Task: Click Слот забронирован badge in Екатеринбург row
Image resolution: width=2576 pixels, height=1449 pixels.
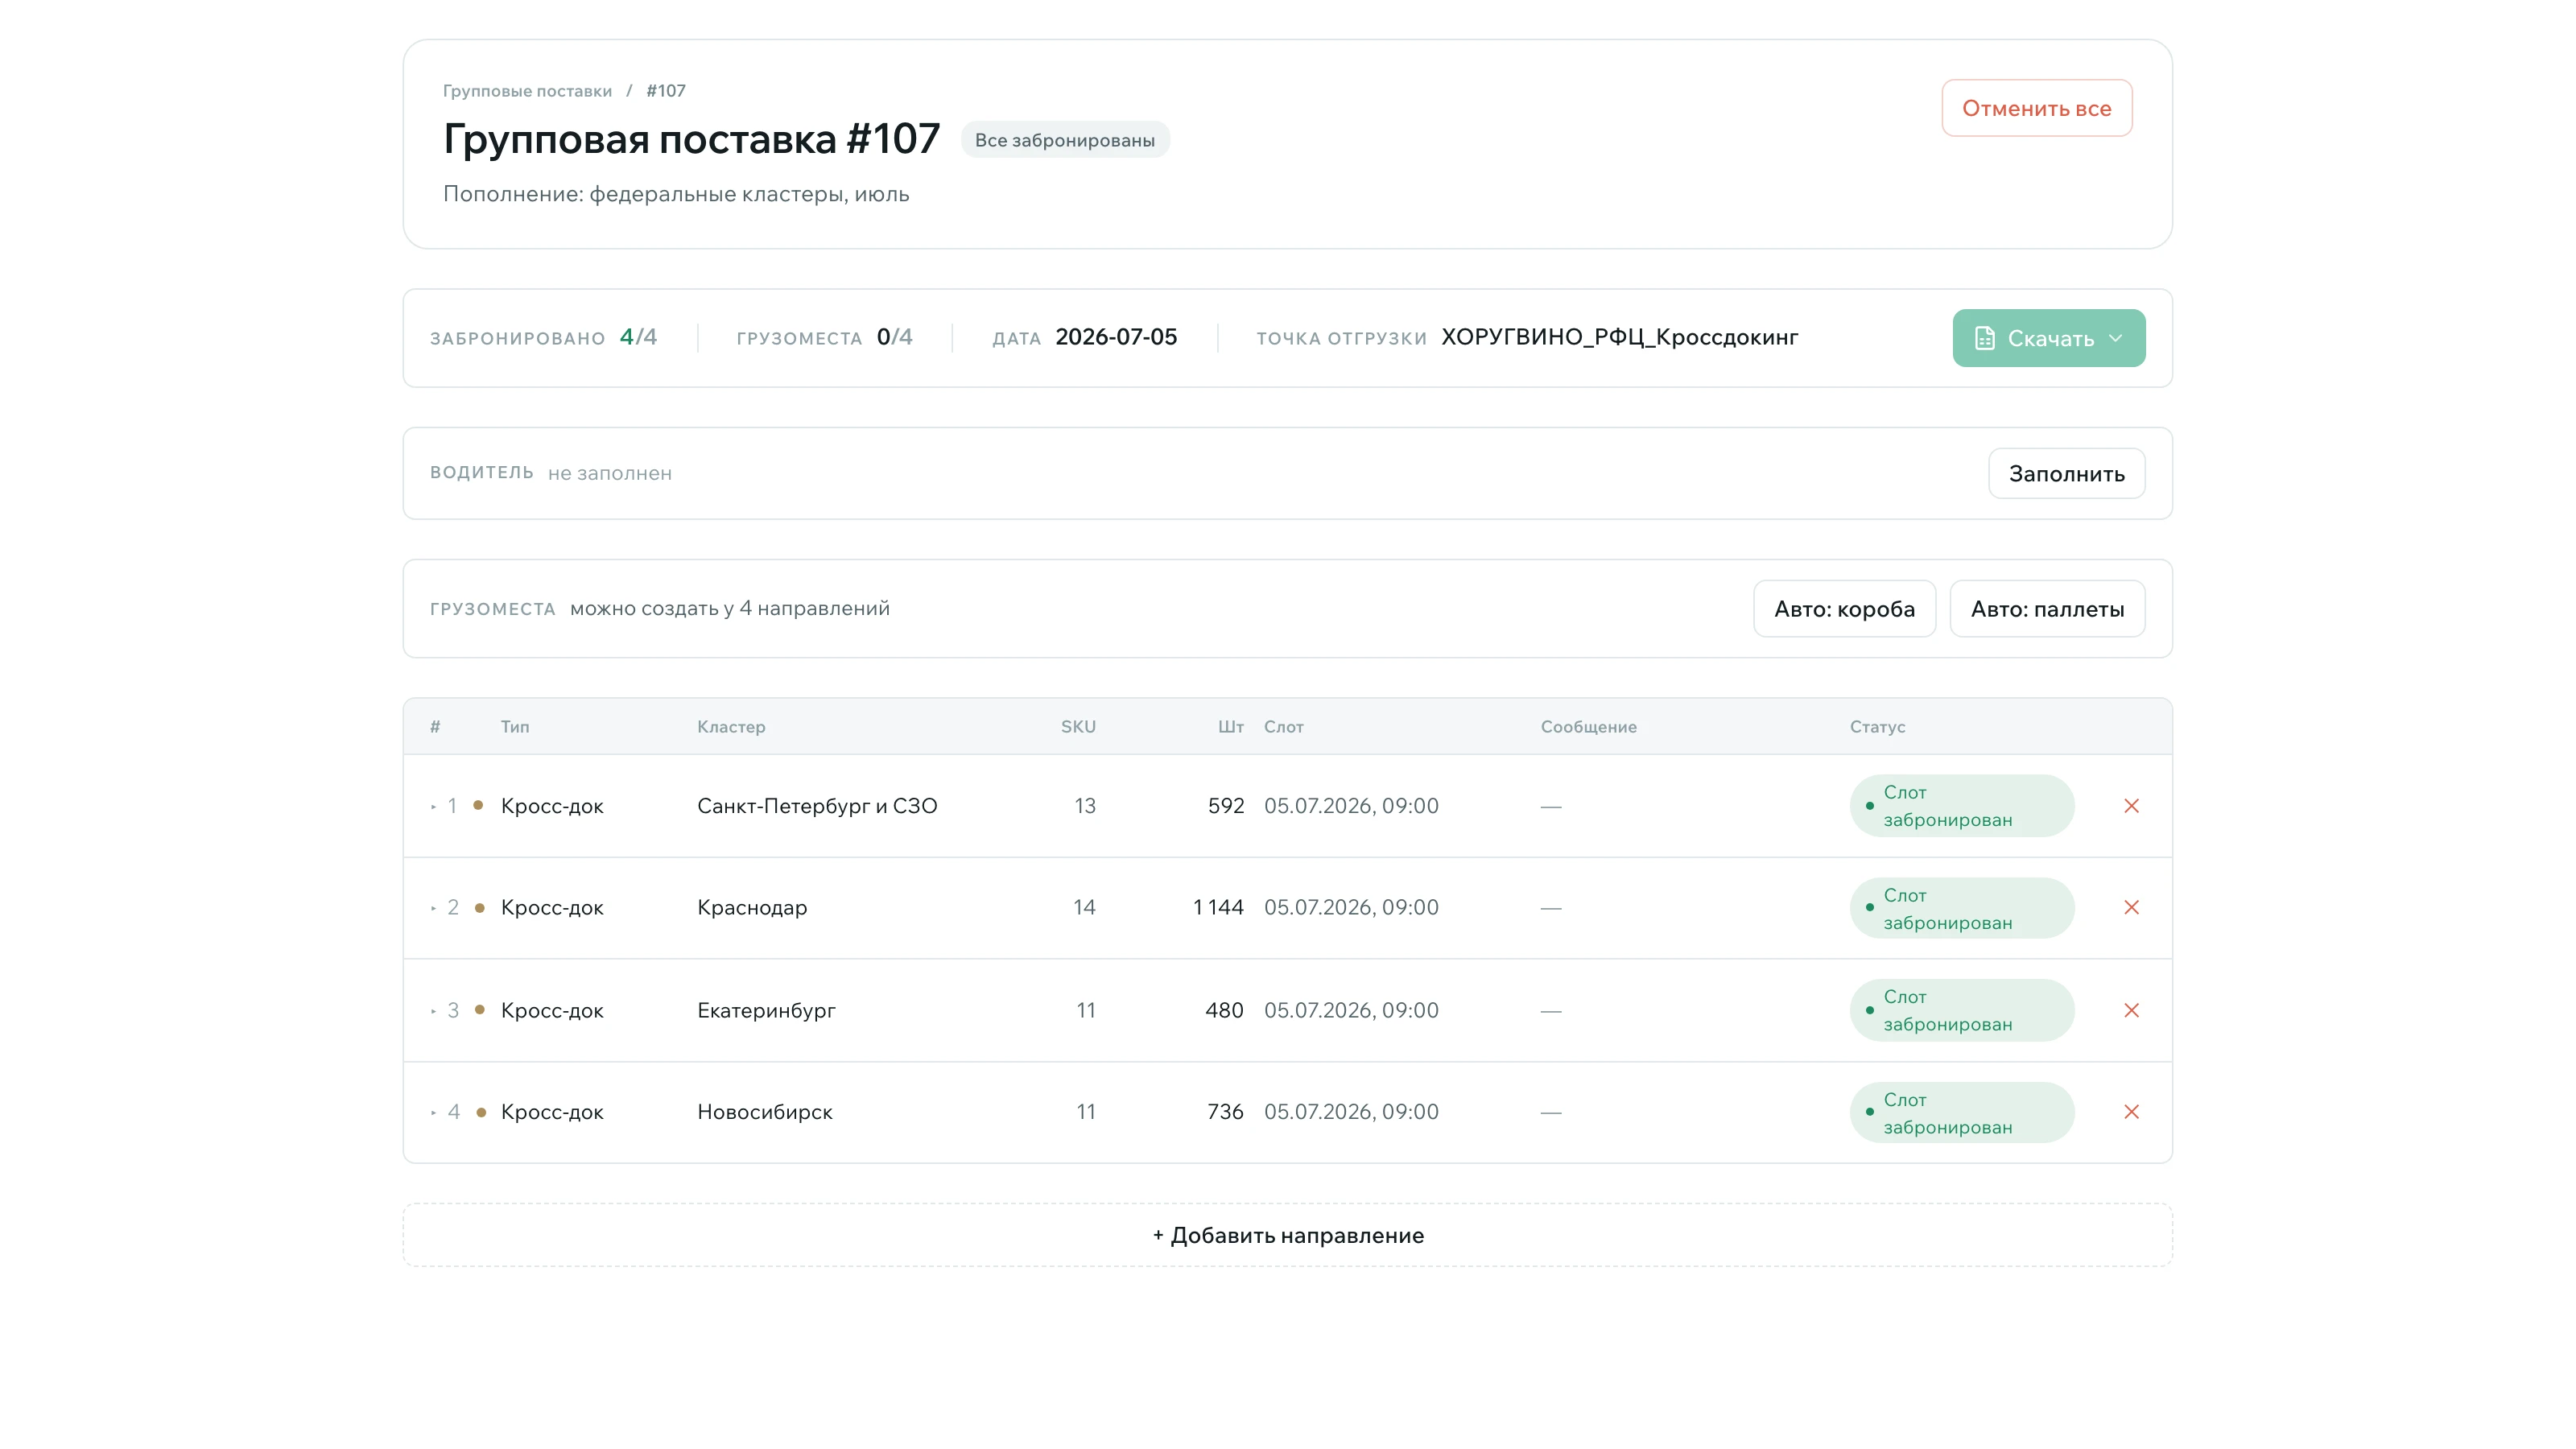Action: click(1962, 1010)
